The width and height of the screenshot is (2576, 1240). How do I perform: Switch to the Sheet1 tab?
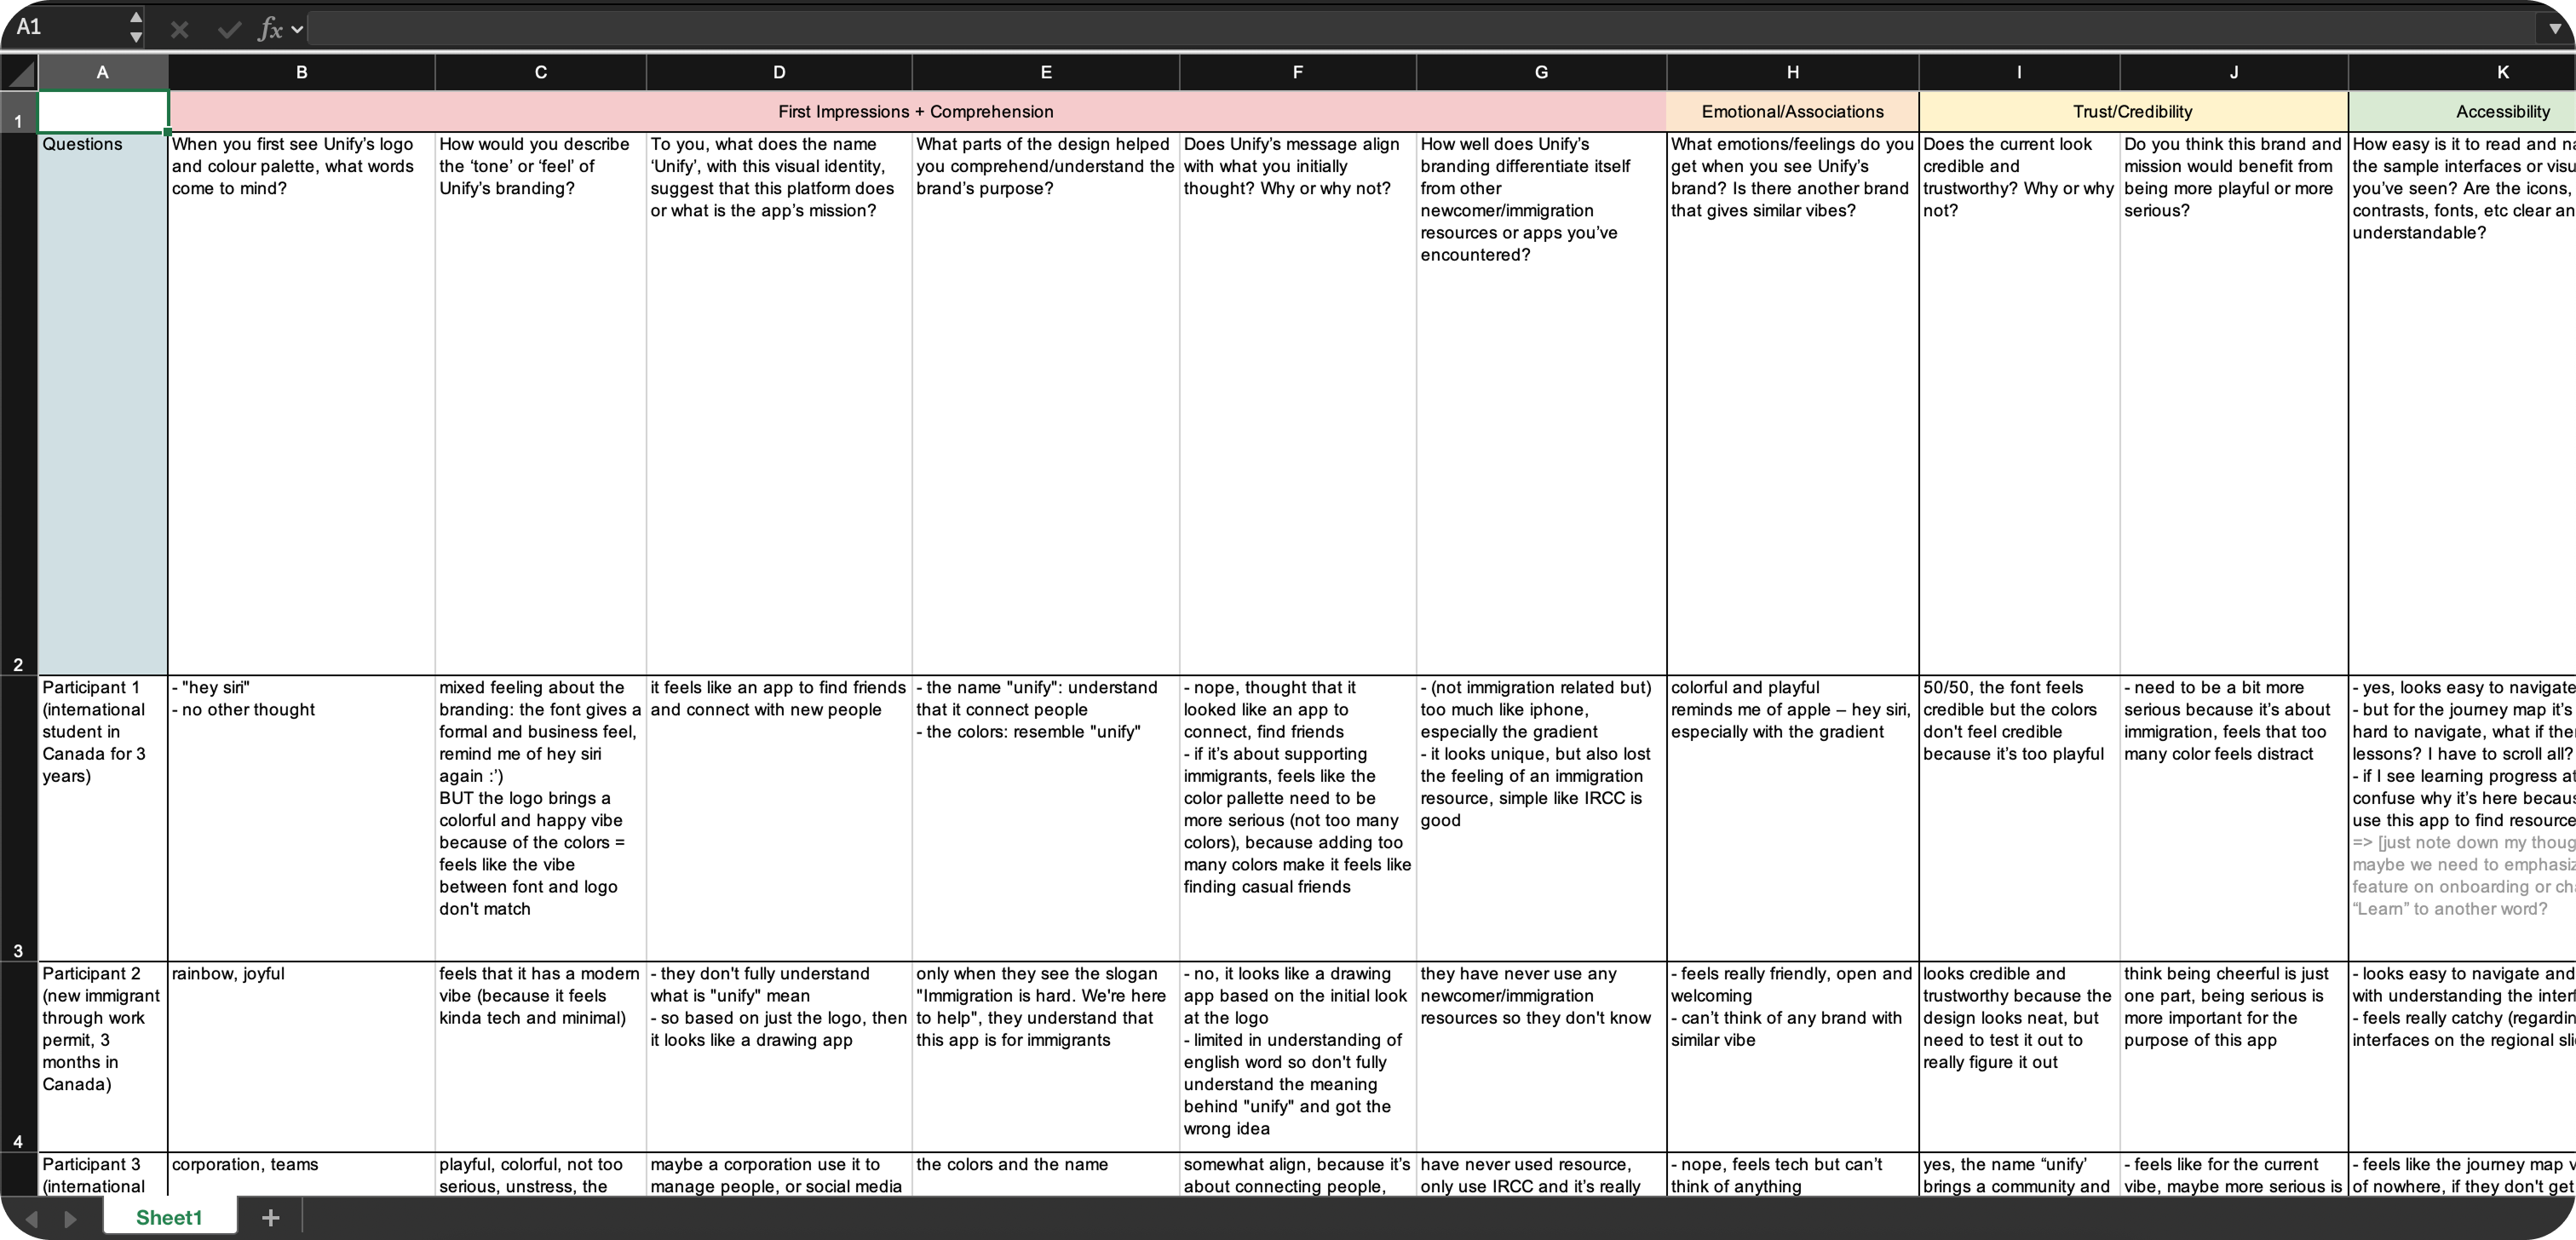click(x=169, y=1217)
